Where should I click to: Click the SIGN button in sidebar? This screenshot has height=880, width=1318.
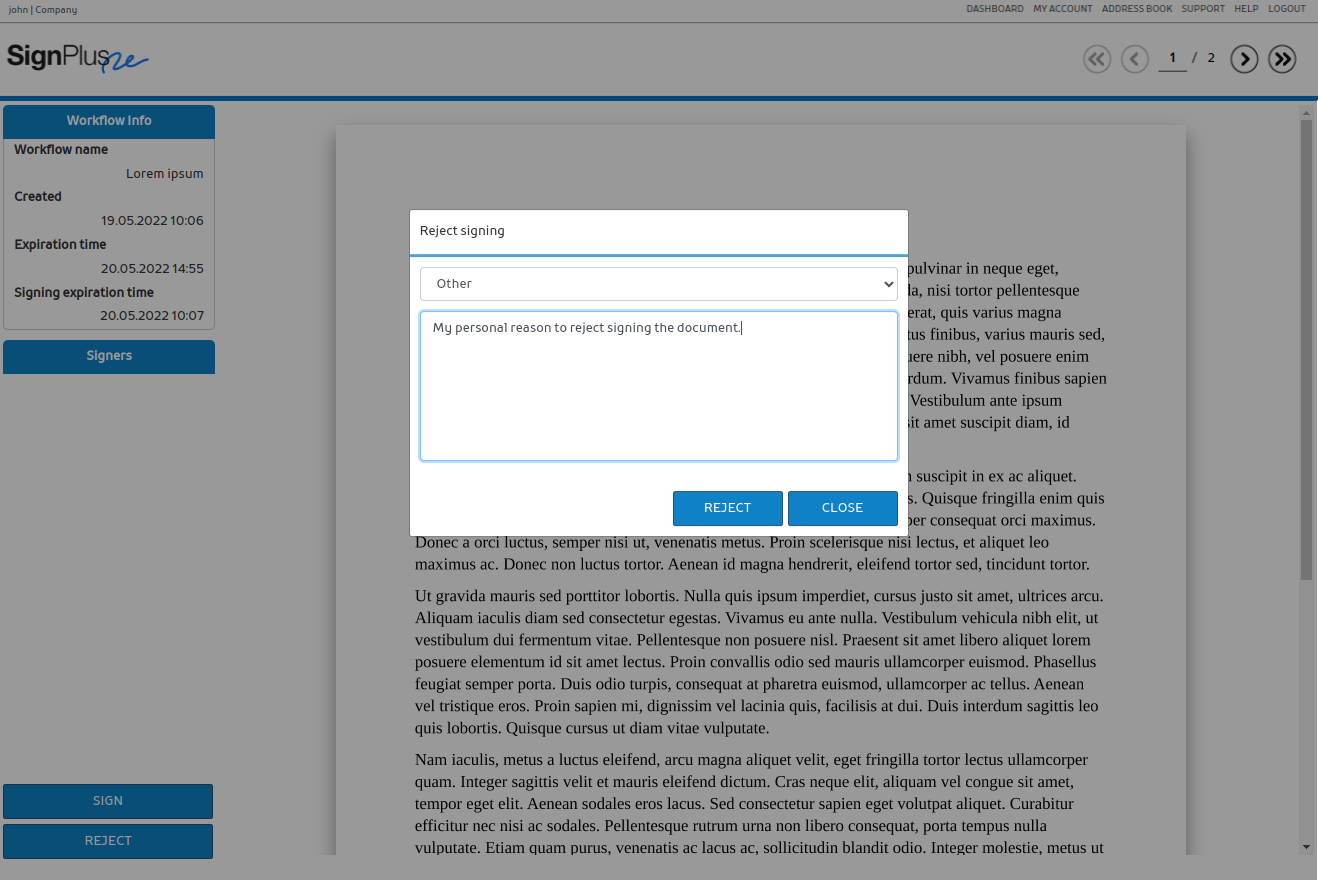[108, 801]
